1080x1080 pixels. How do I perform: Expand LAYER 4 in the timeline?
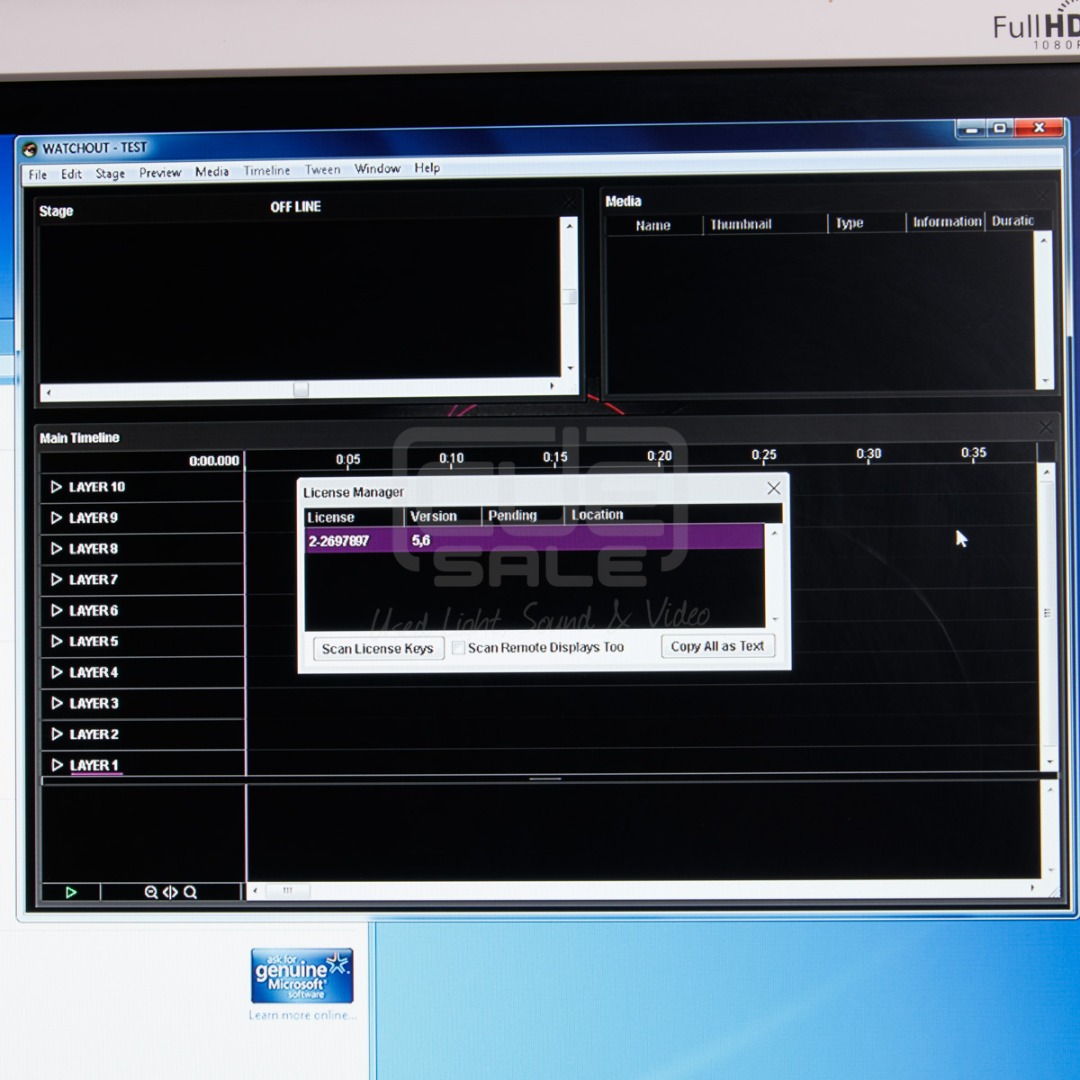coord(56,672)
